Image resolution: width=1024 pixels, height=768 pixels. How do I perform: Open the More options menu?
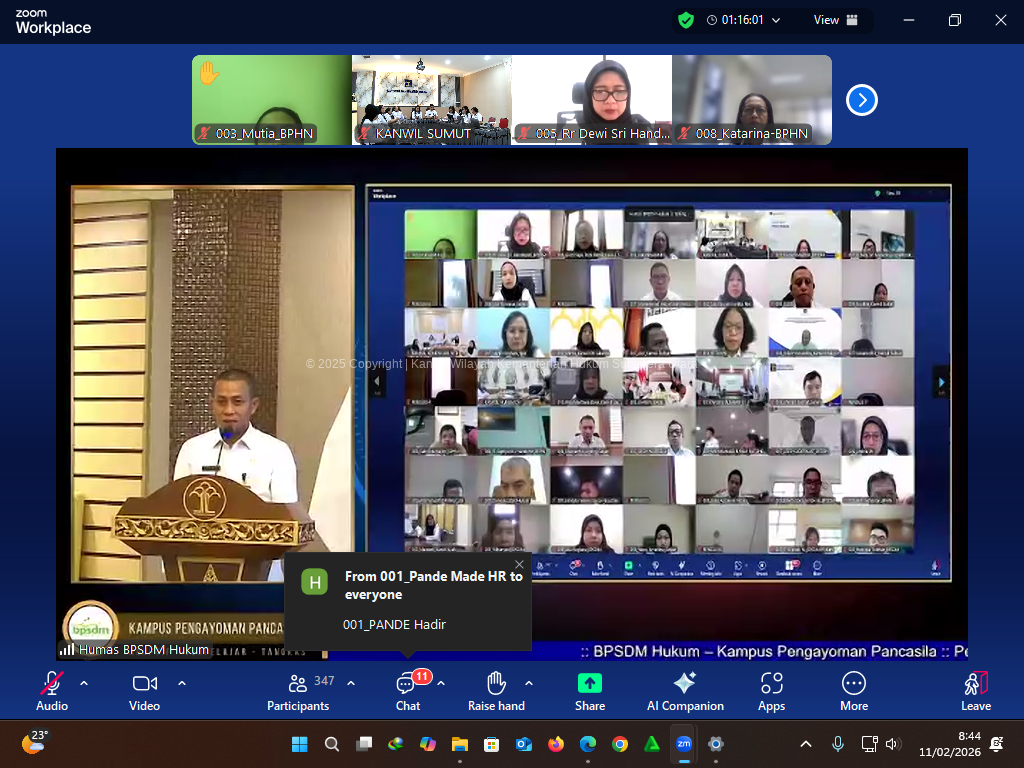point(853,690)
